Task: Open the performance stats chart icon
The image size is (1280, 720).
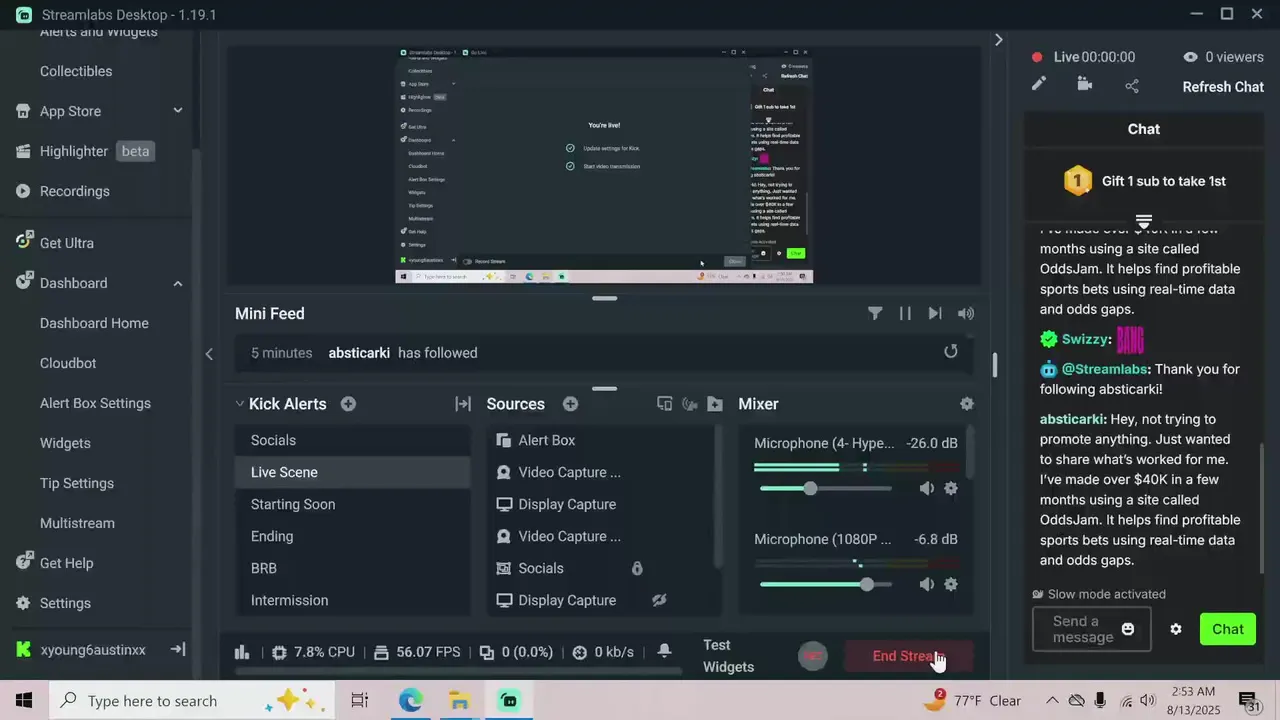Action: pyautogui.click(x=242, y=652)
